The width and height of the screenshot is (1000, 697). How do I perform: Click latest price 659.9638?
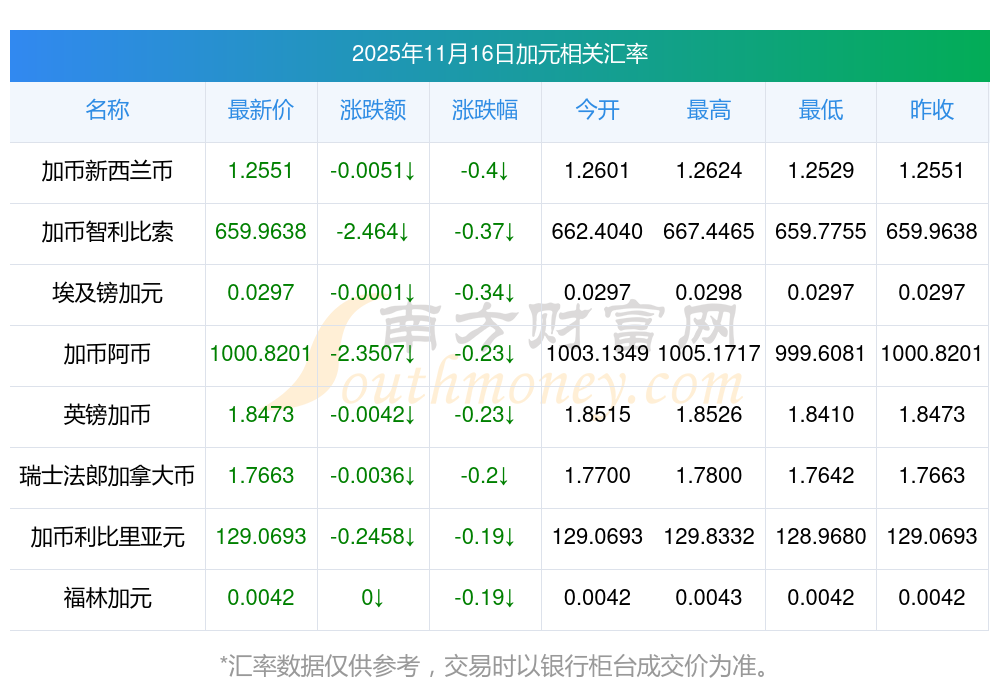tap(261, 232)
